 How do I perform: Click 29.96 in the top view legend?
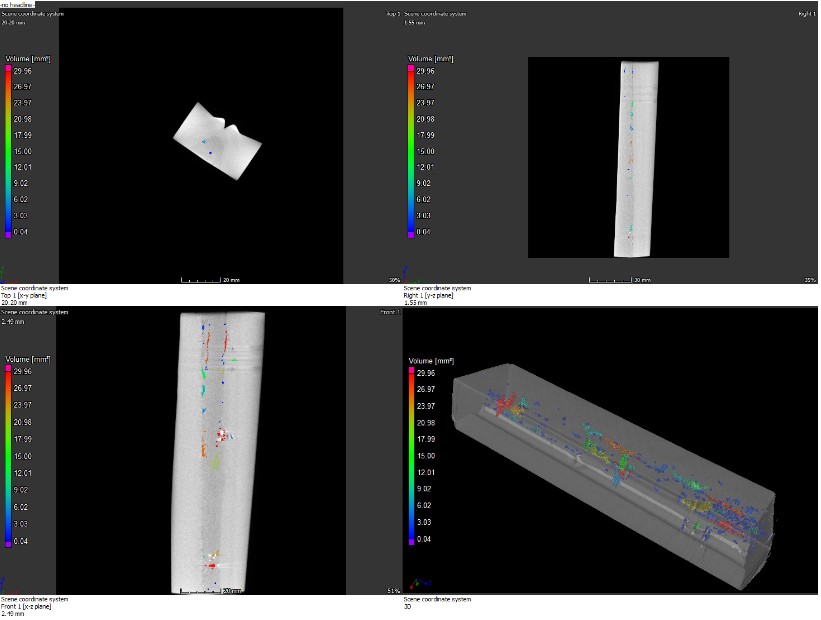(23, 71)
